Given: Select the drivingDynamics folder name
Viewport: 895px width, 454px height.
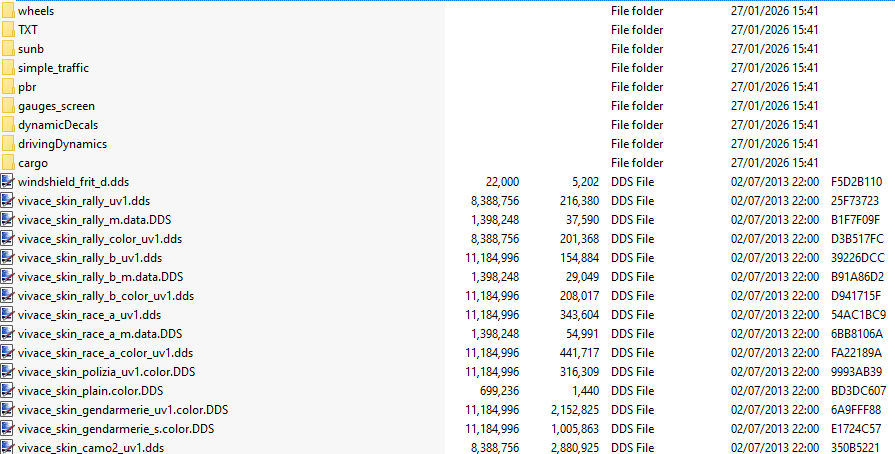Looking at the screenshot, I should (x=62, y=144).
